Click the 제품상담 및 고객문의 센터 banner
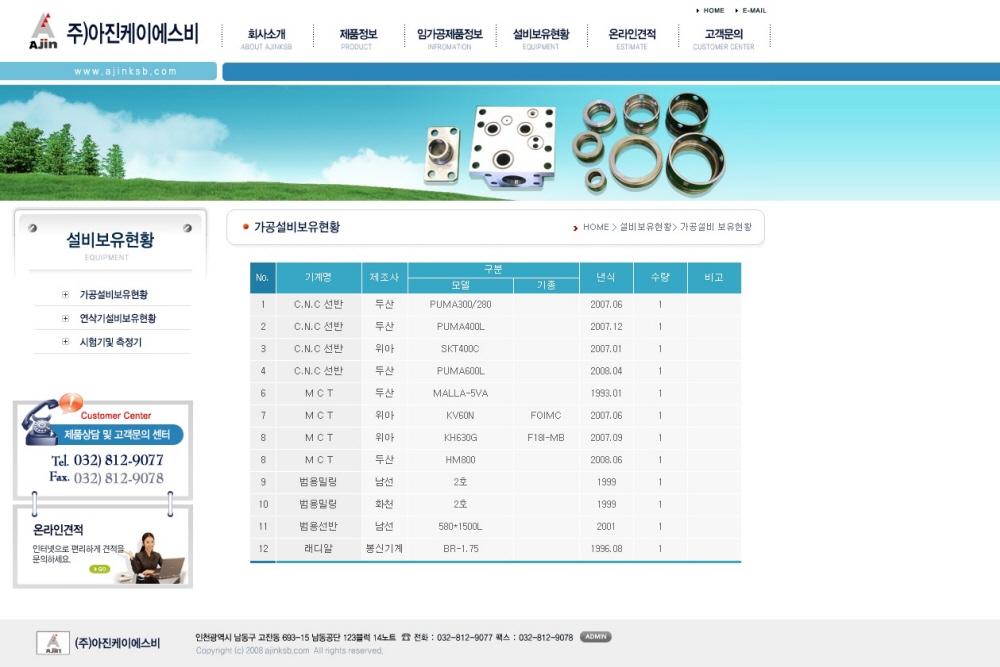 116,435
